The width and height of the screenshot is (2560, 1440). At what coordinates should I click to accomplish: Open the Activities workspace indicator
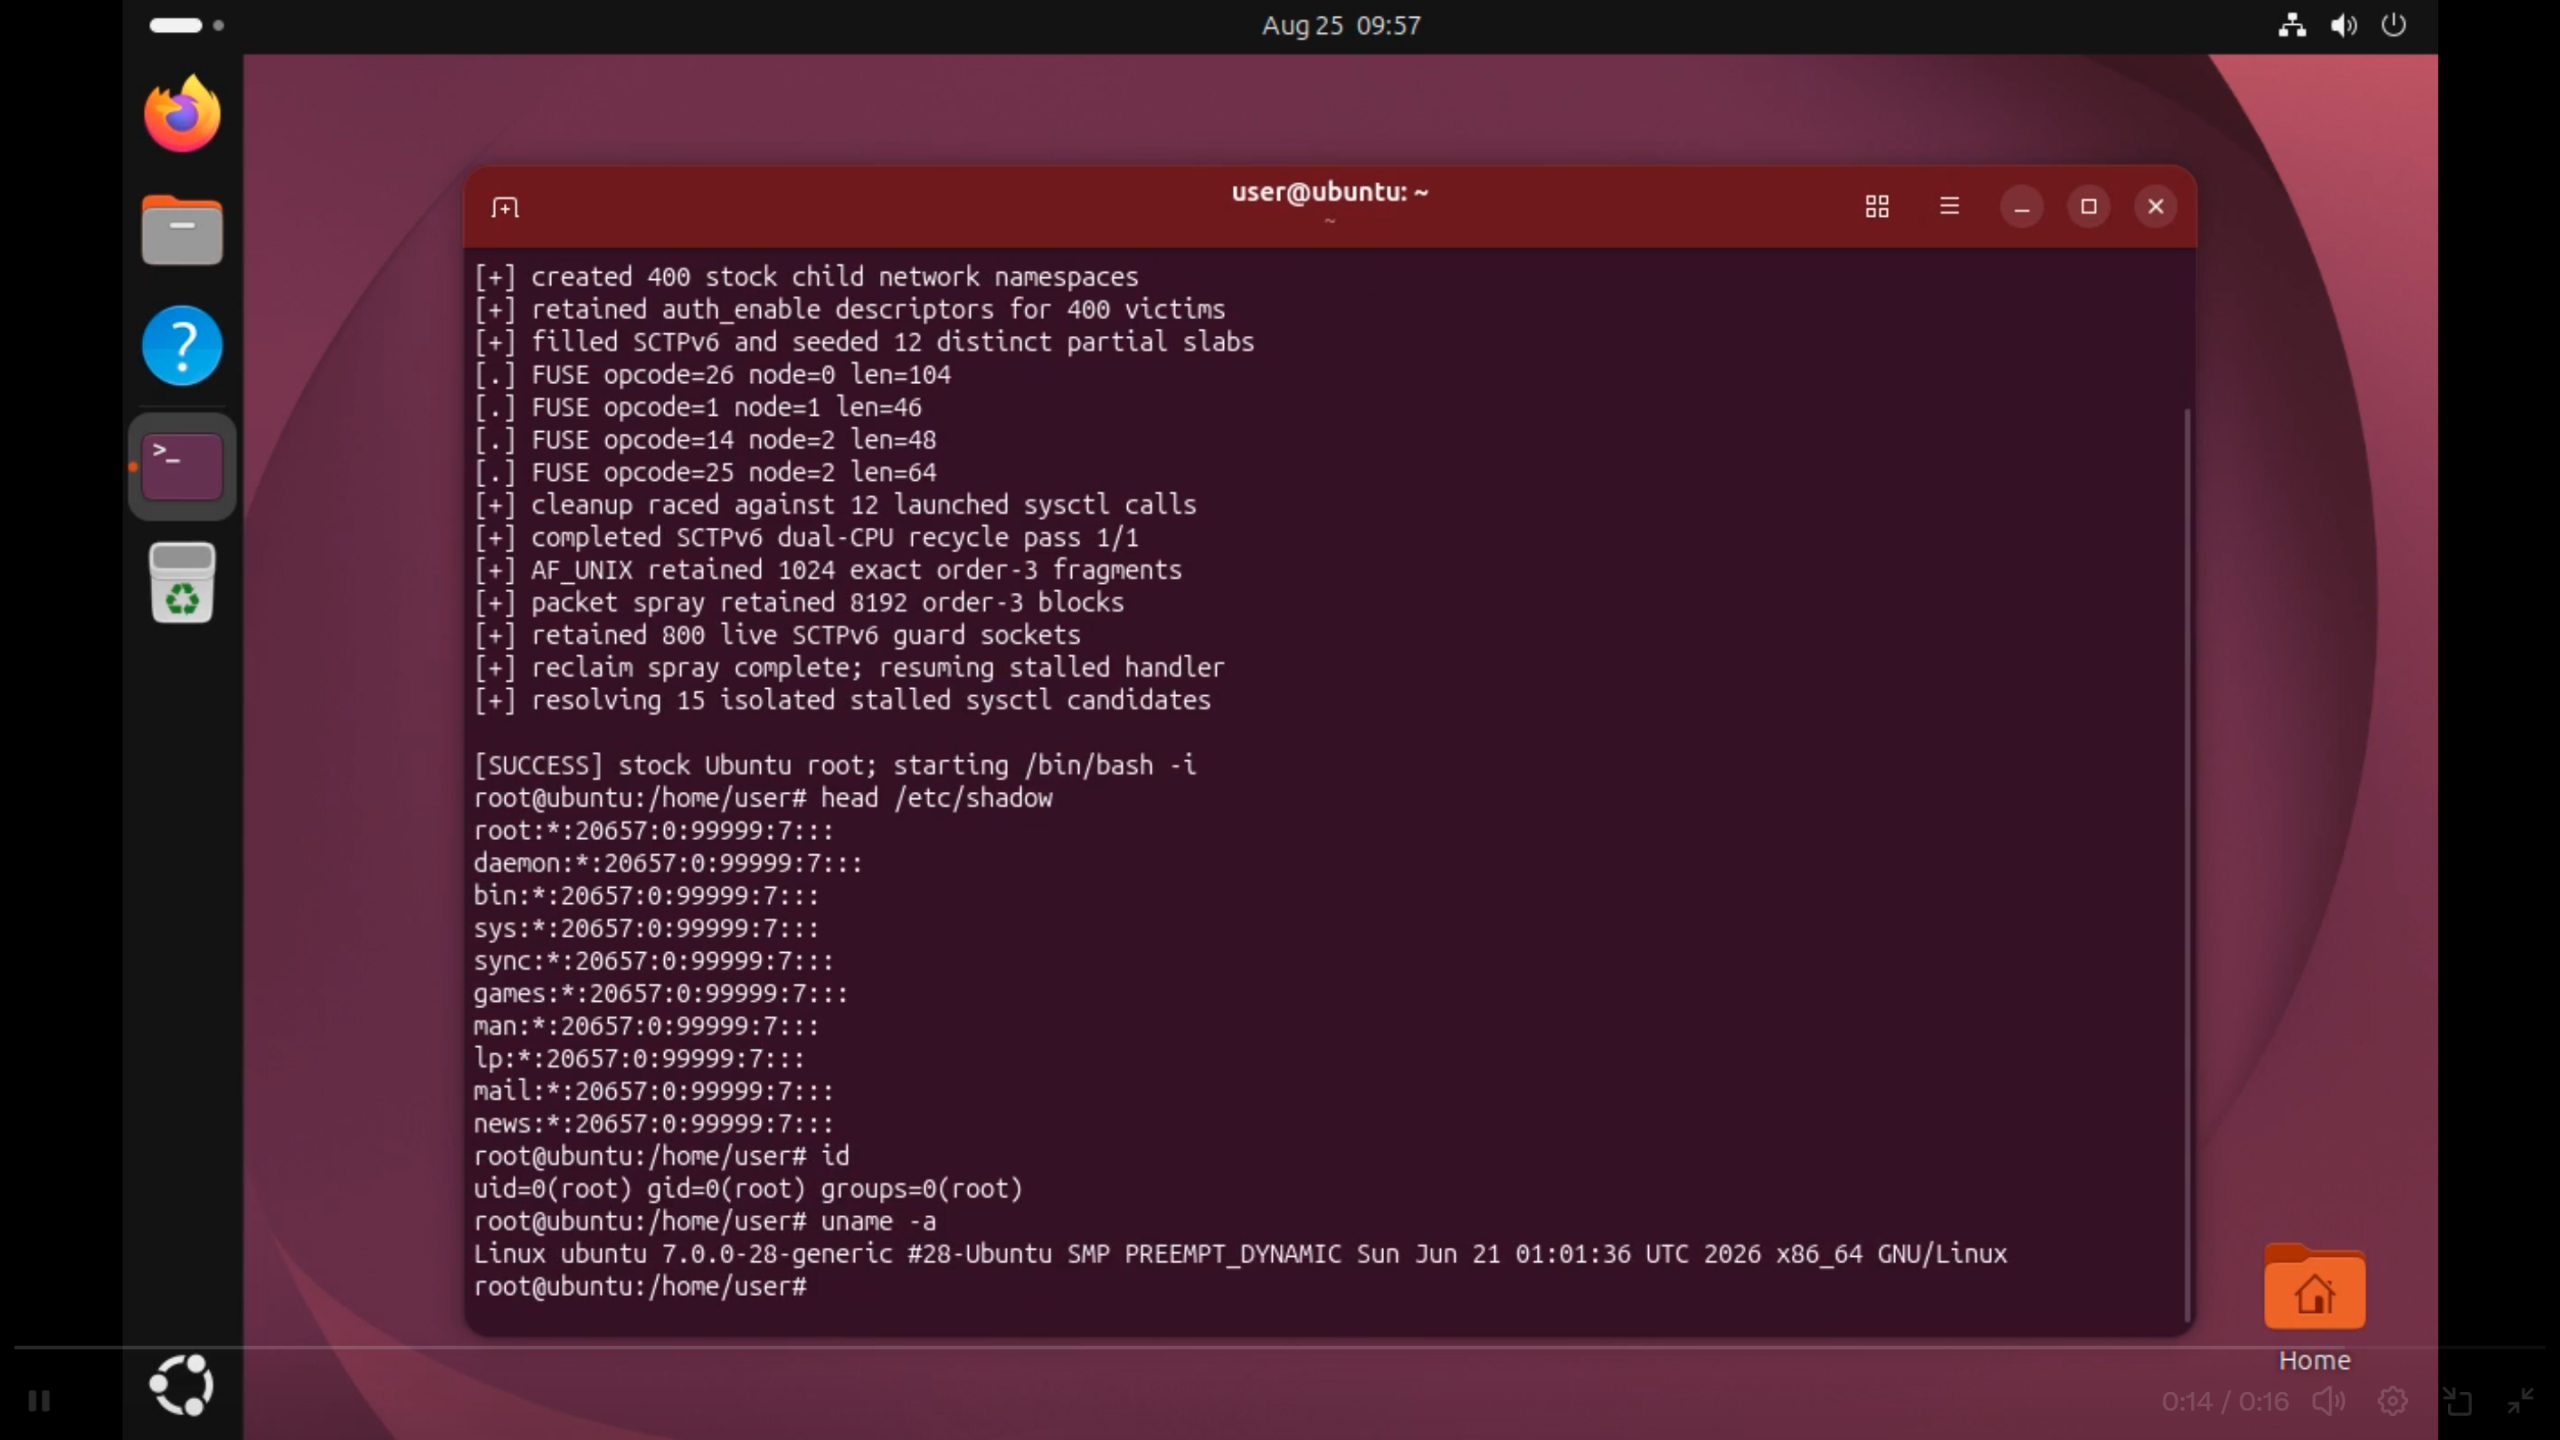187,25
